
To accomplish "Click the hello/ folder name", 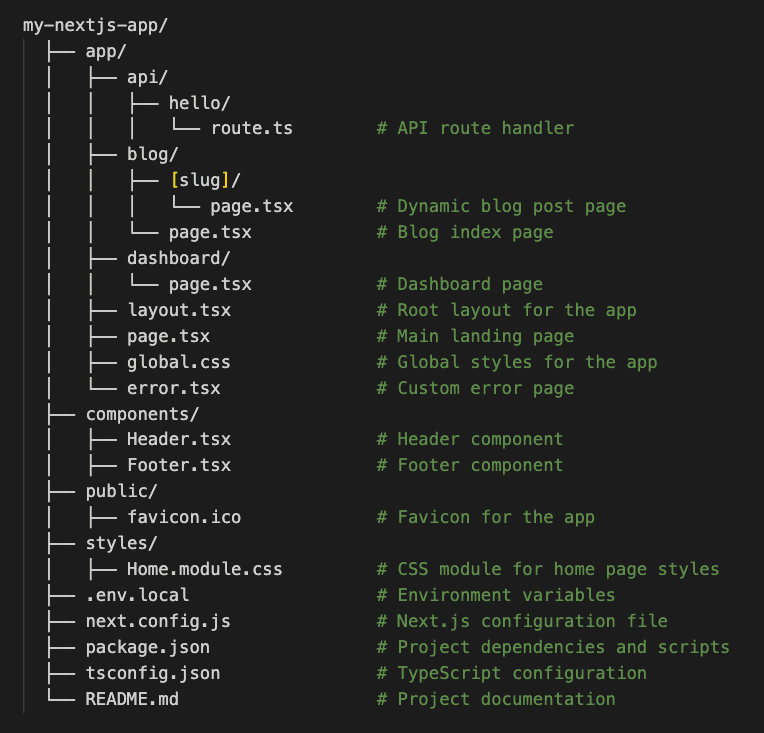I will tap(199, 103).
